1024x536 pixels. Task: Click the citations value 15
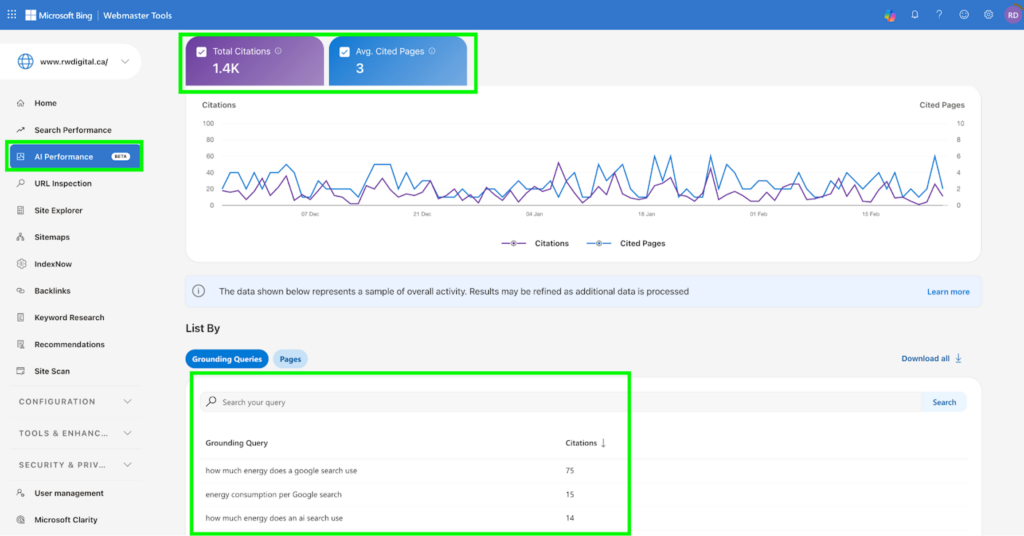(569, 494)
